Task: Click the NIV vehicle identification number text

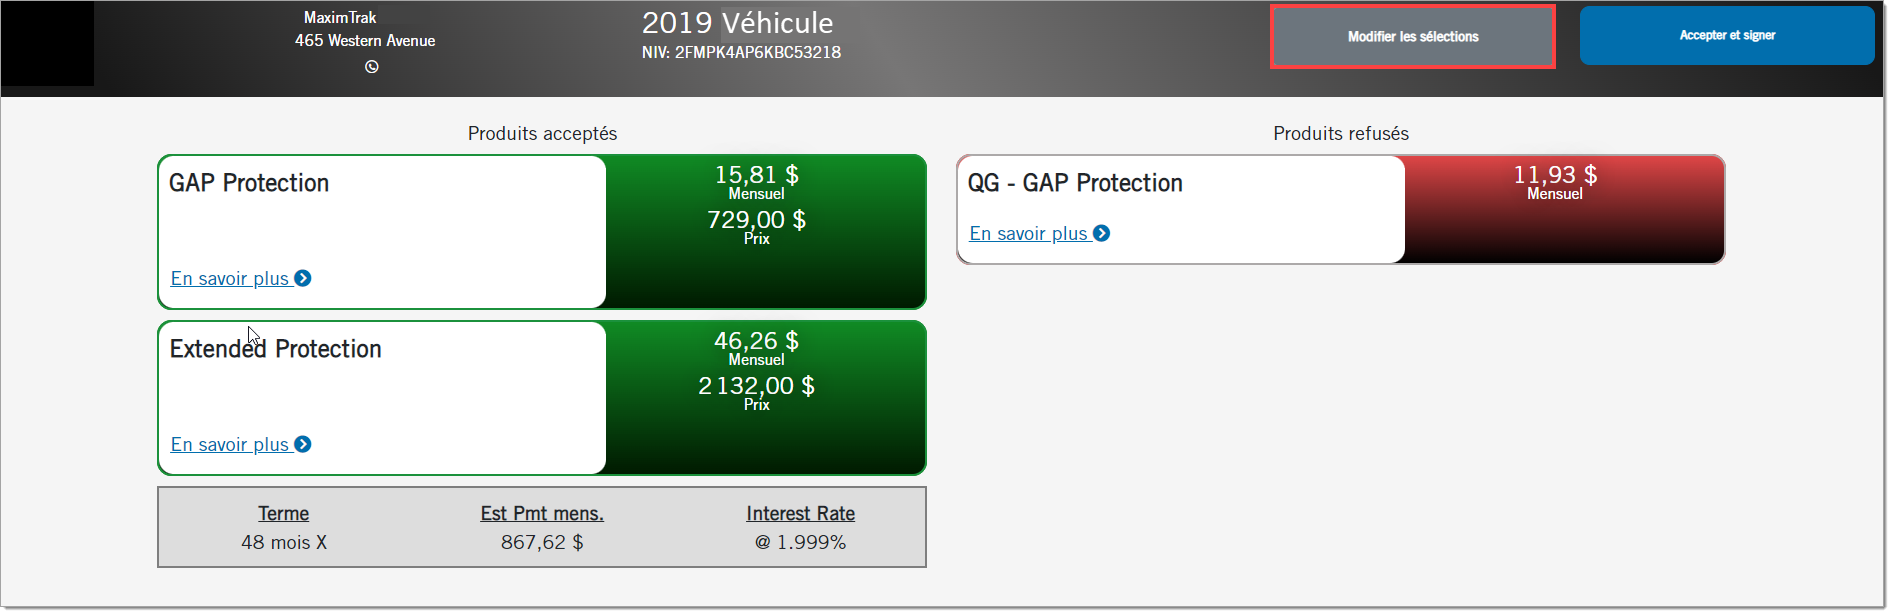Action: click(x=741, y=52)
